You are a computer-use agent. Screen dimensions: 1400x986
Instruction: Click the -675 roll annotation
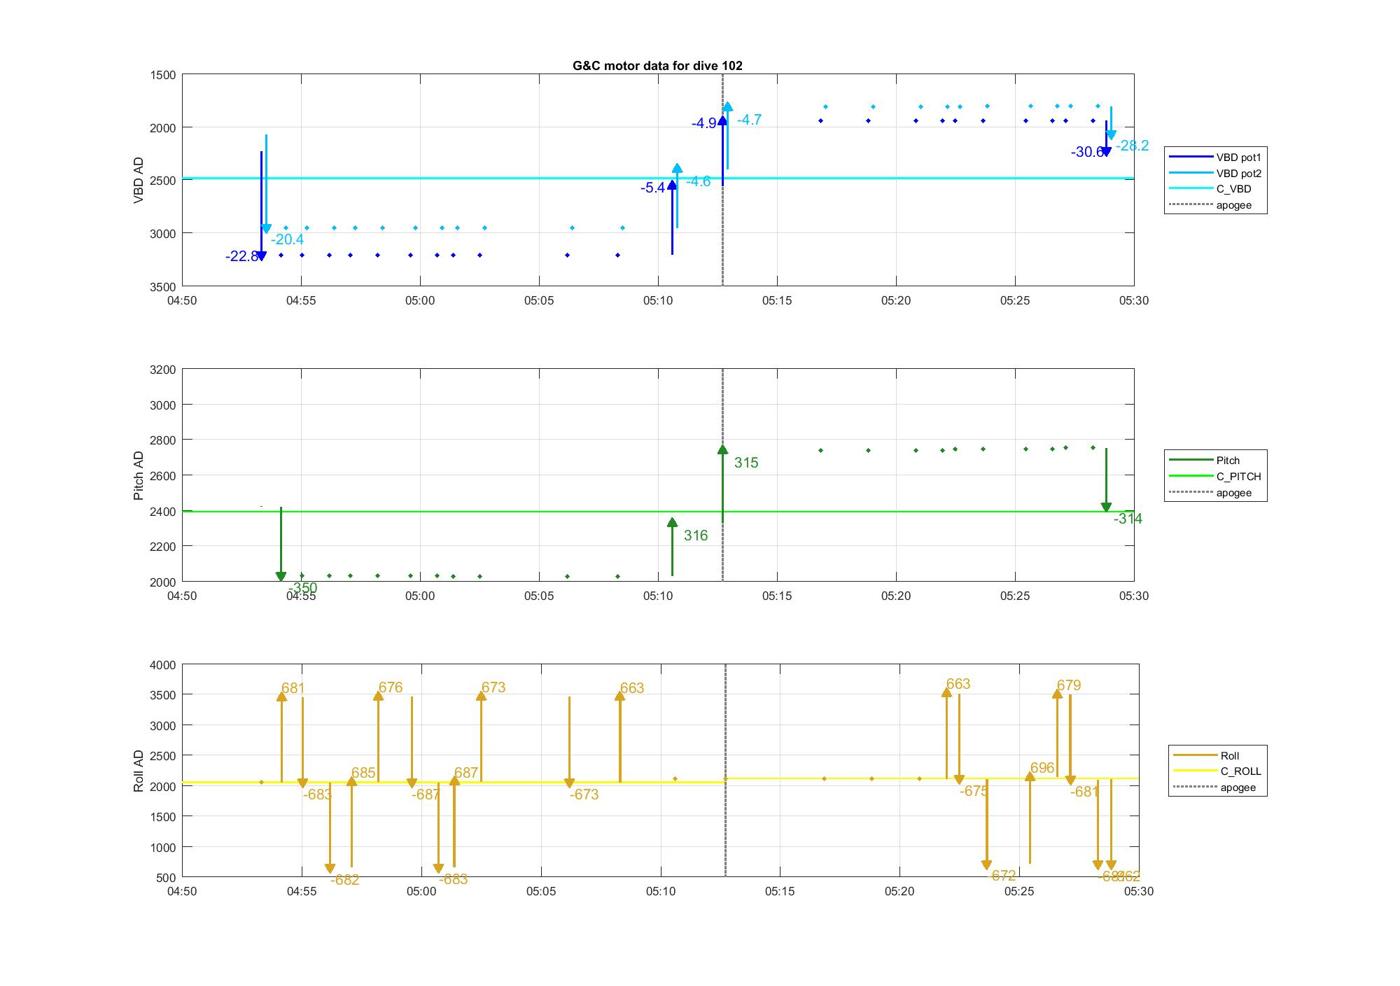click(974, 792)
